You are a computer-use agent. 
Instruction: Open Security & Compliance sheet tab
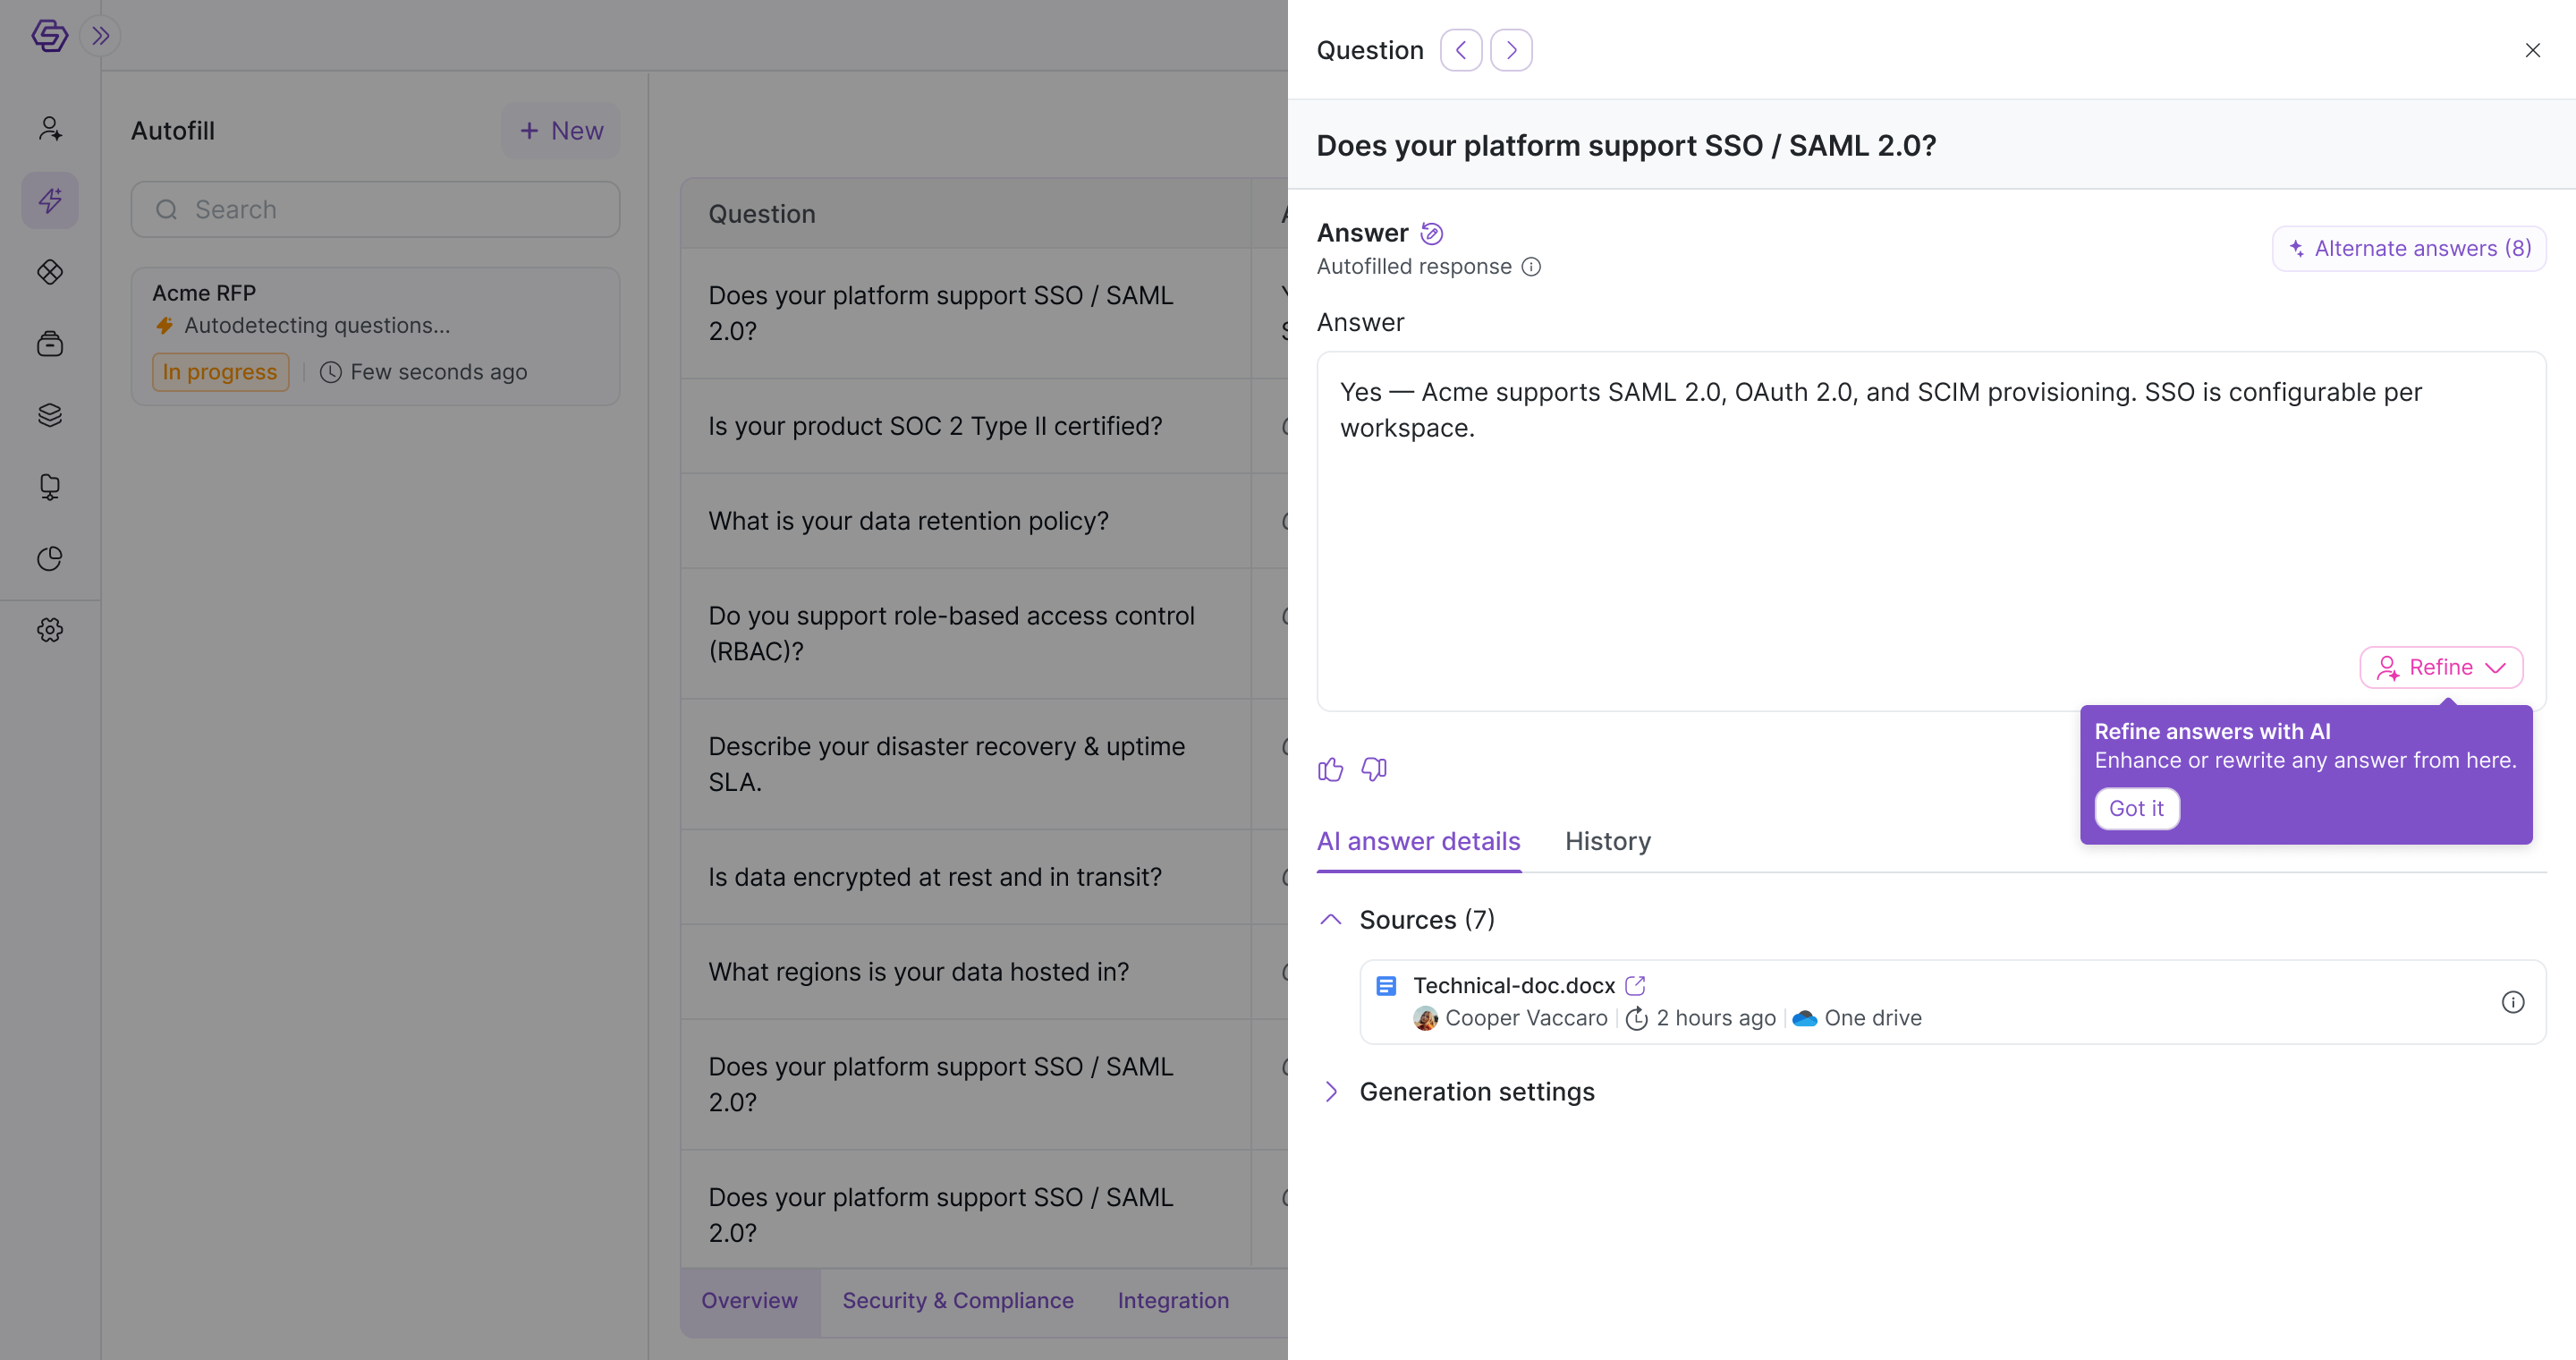click(x=957, y=1300)
